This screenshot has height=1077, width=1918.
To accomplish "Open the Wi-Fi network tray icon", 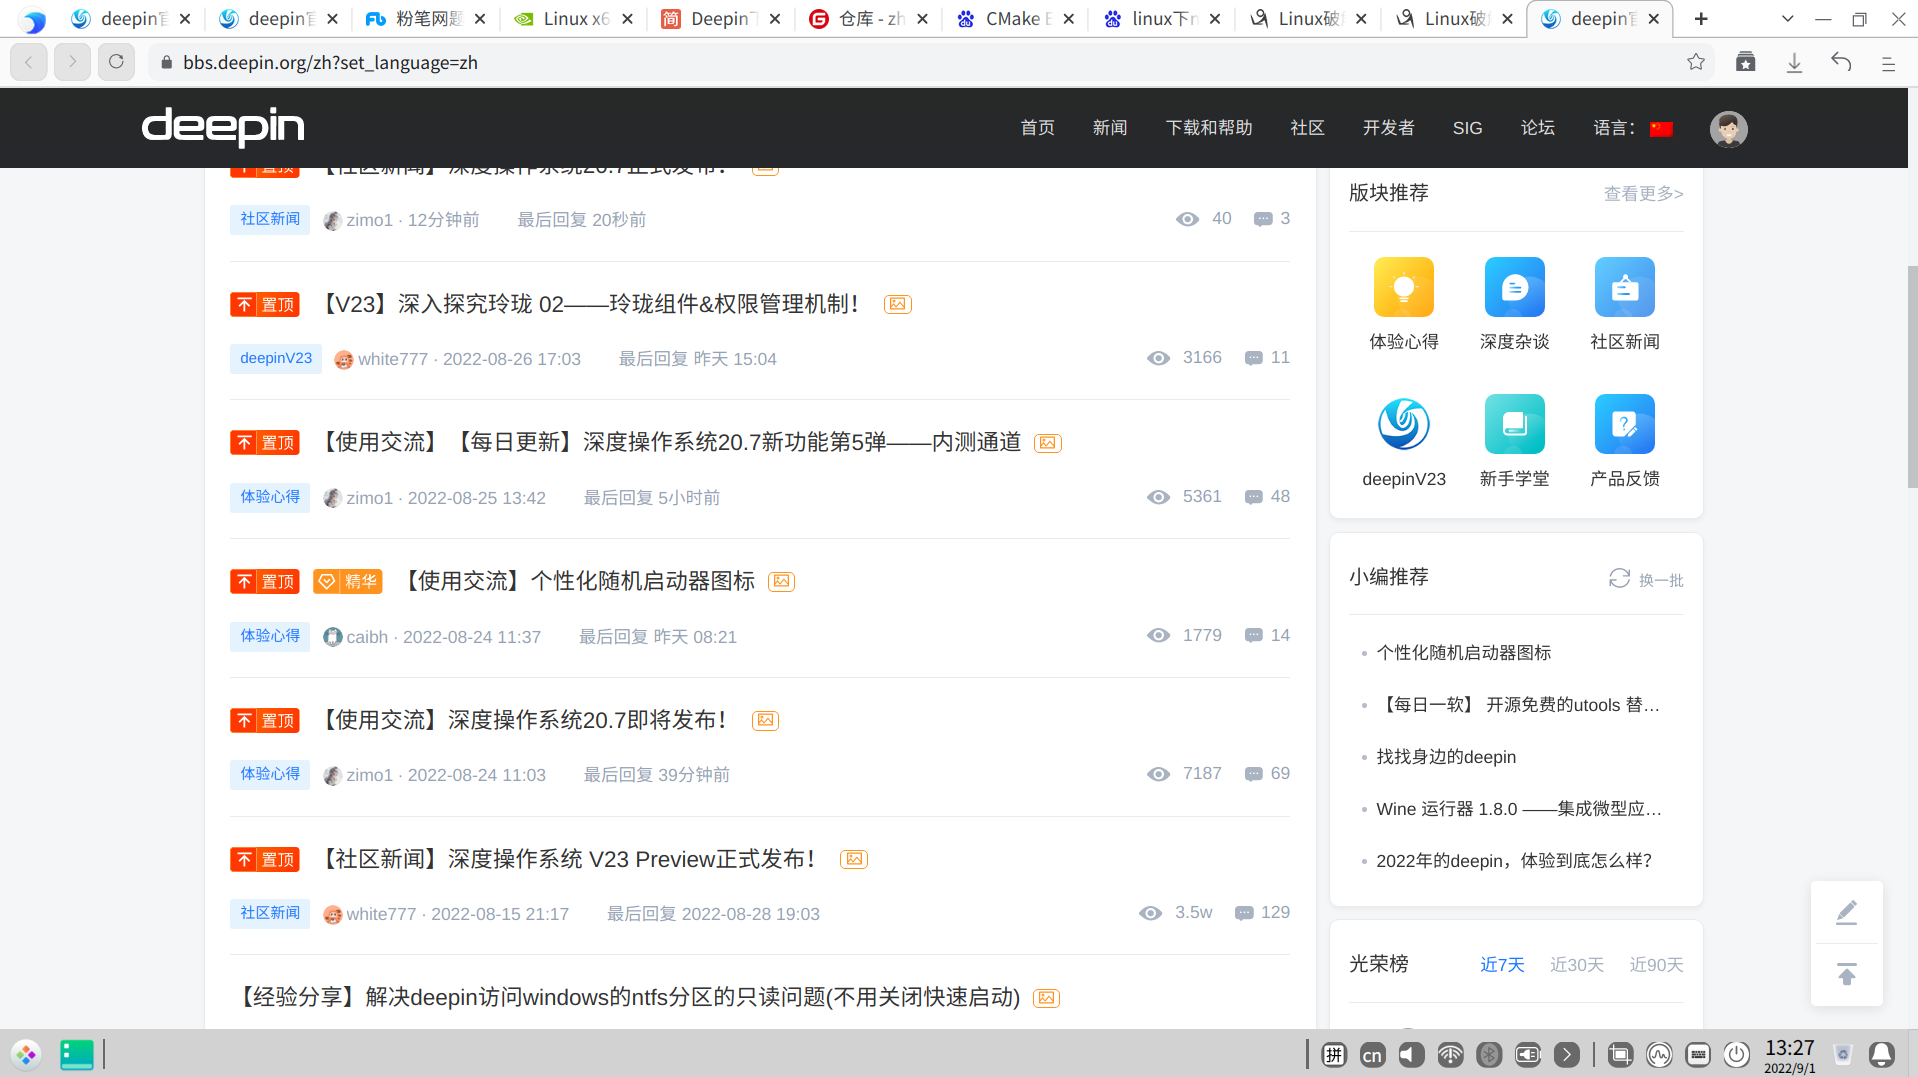I will click(1450, 1054).
